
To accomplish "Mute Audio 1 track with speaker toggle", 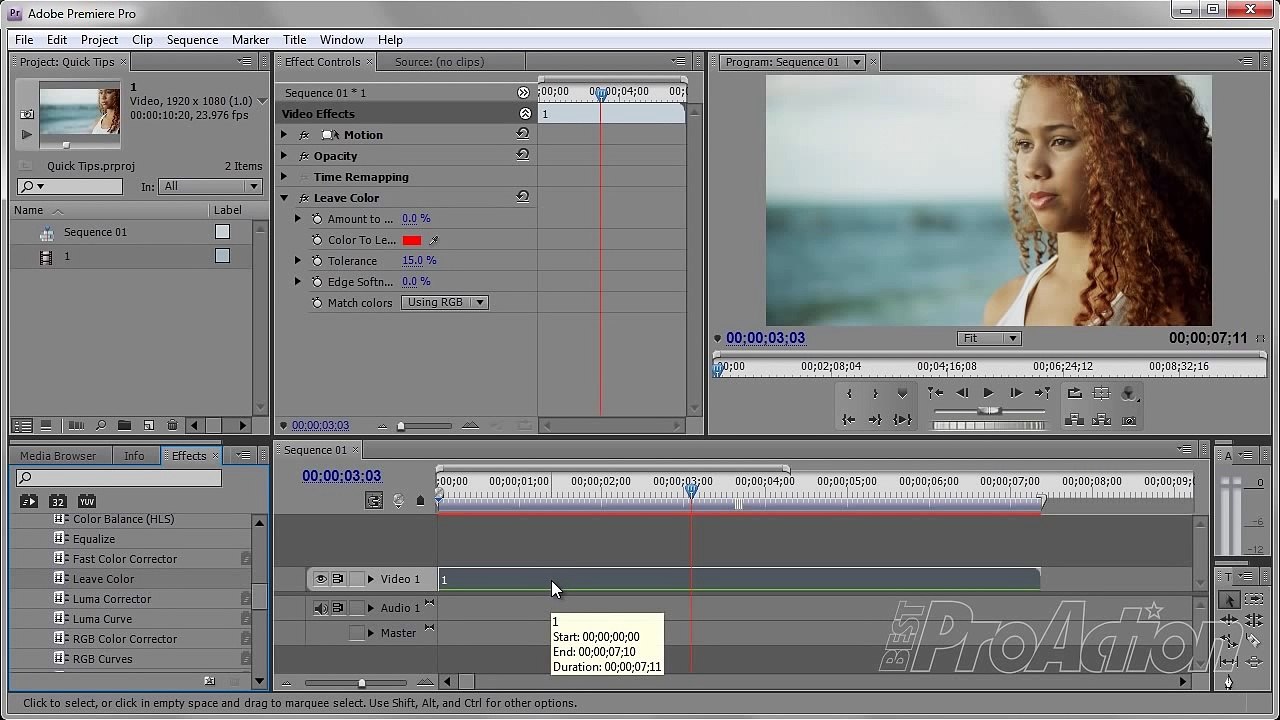I will (321, 608).
